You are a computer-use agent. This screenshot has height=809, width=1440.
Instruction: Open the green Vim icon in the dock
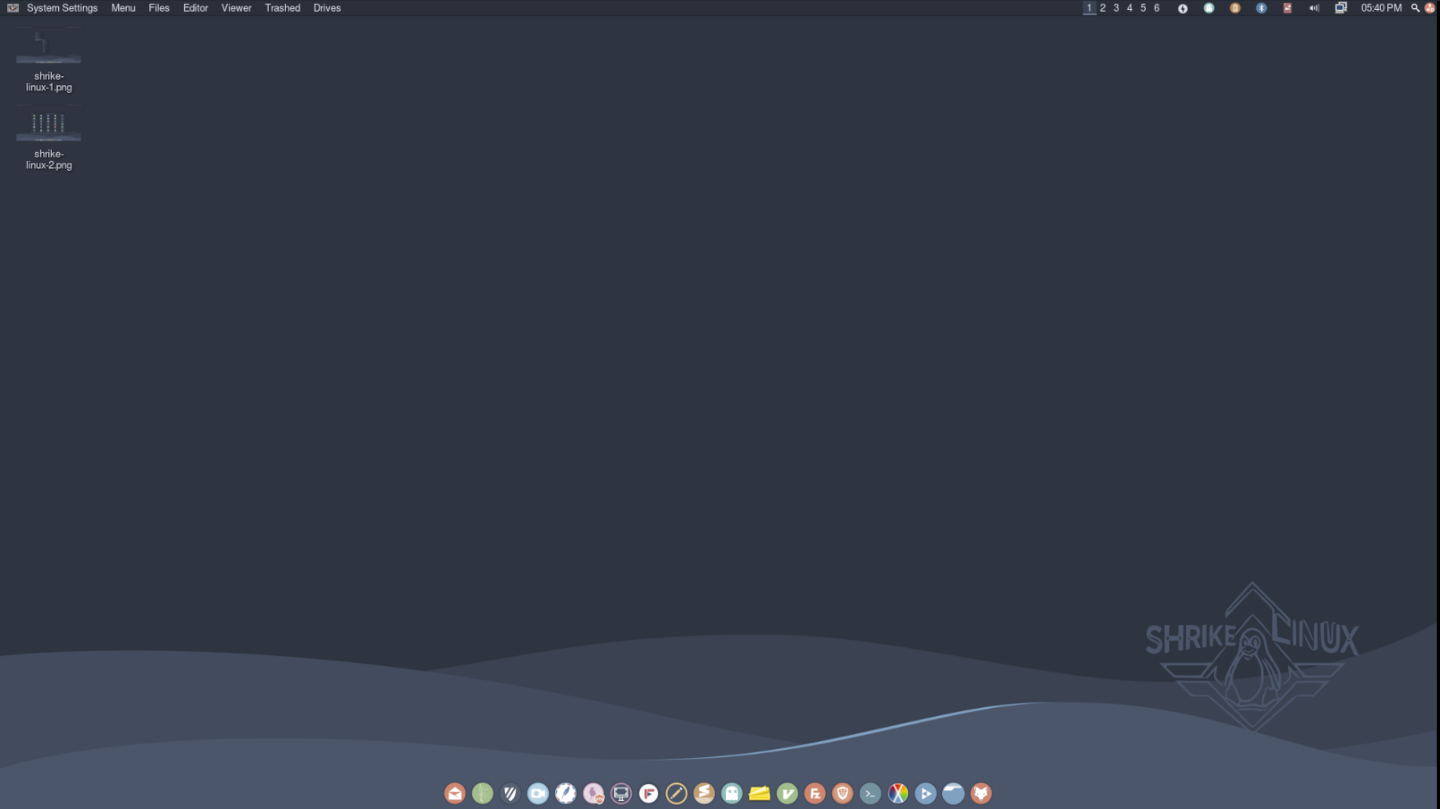(x=787, y=794)
